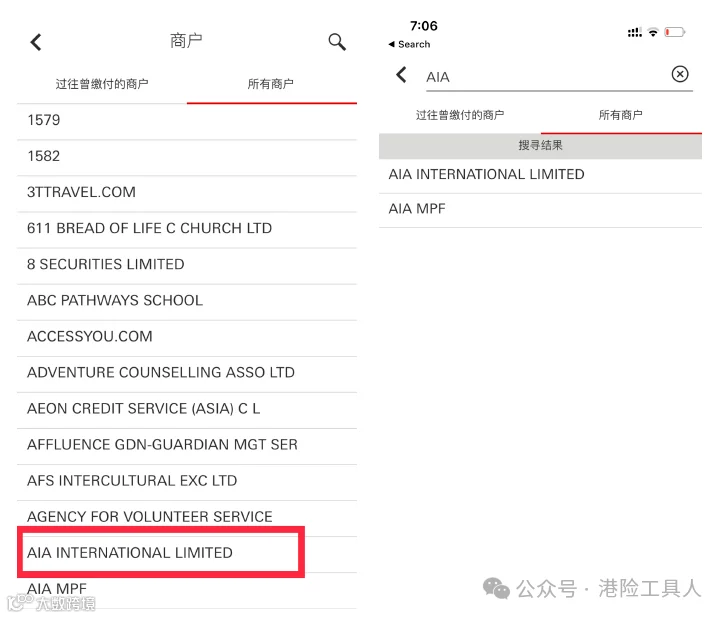Pick AFS INTERCULTURAL EXC LTD

[187, 481]
